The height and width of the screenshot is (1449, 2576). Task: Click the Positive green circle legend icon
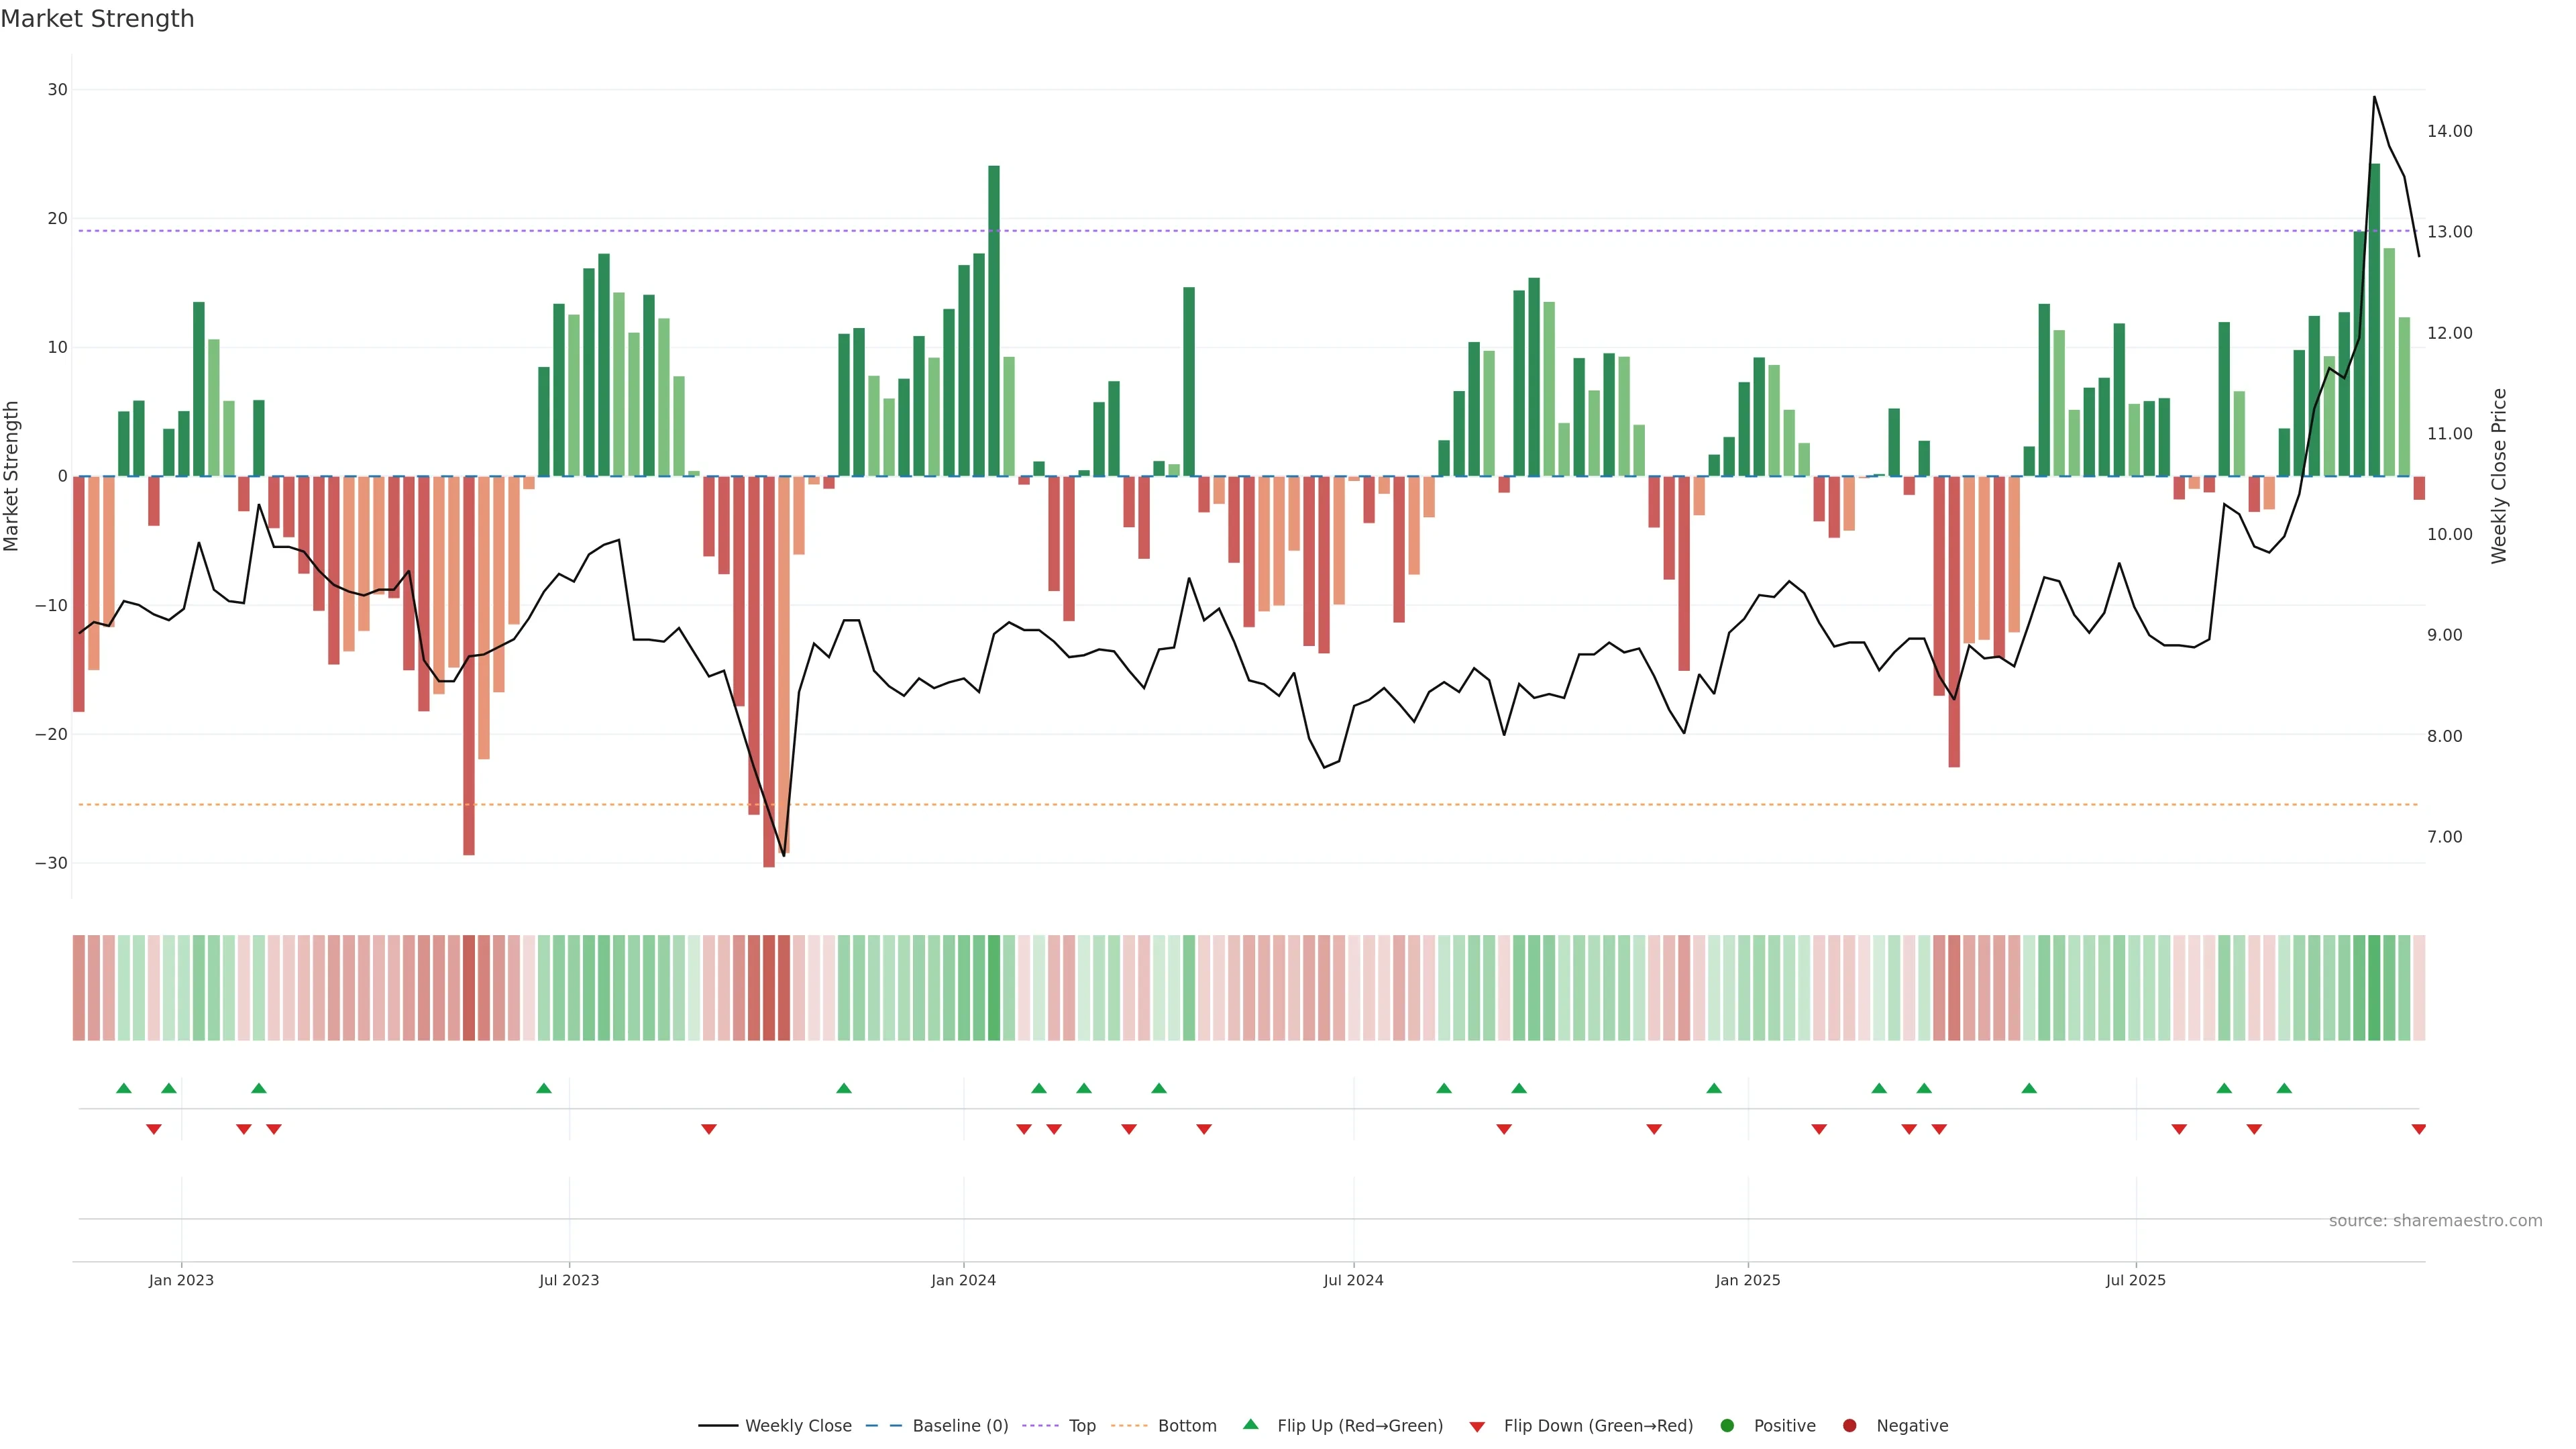pyautogui.click(x=1727, y=1426)
